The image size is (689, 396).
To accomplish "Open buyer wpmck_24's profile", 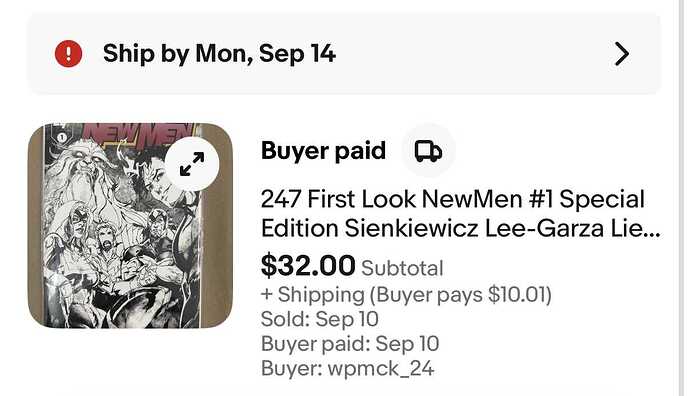I will click(x=381, y=368).
